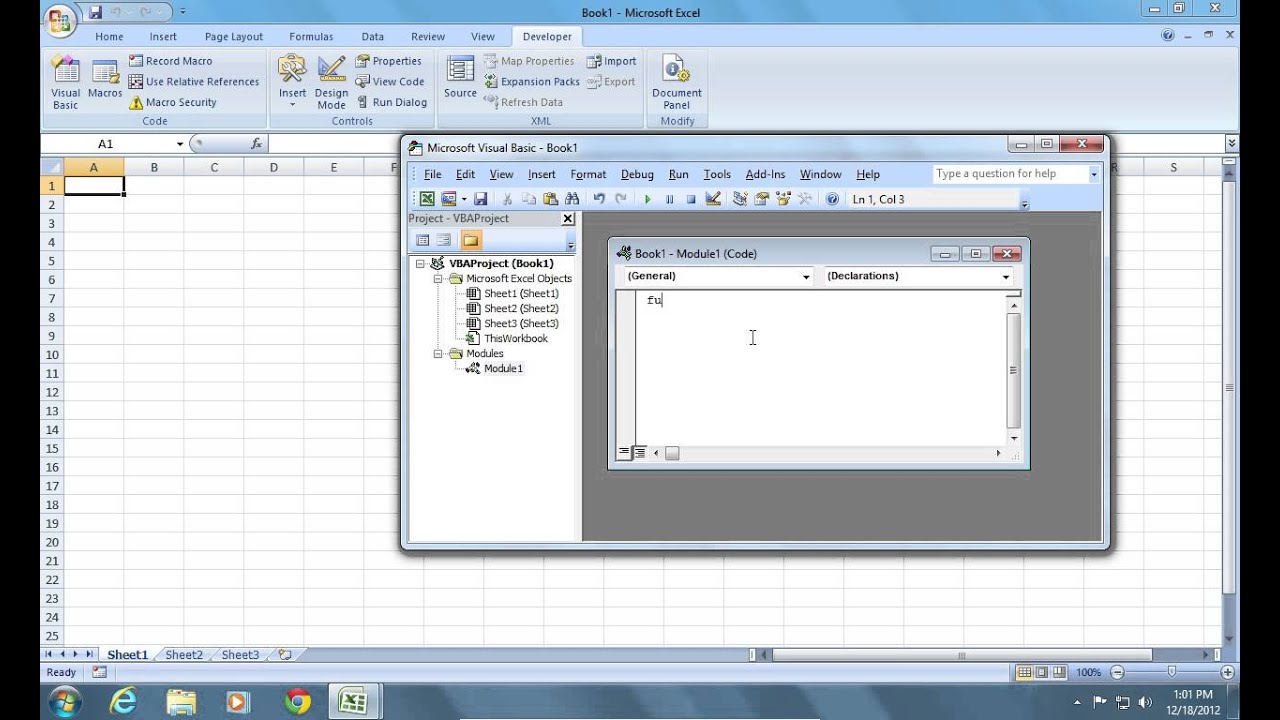Screen dimensions: 1280x720
Task: Switch to the Formulas ribbon tab
Action: tap(311, 37)
